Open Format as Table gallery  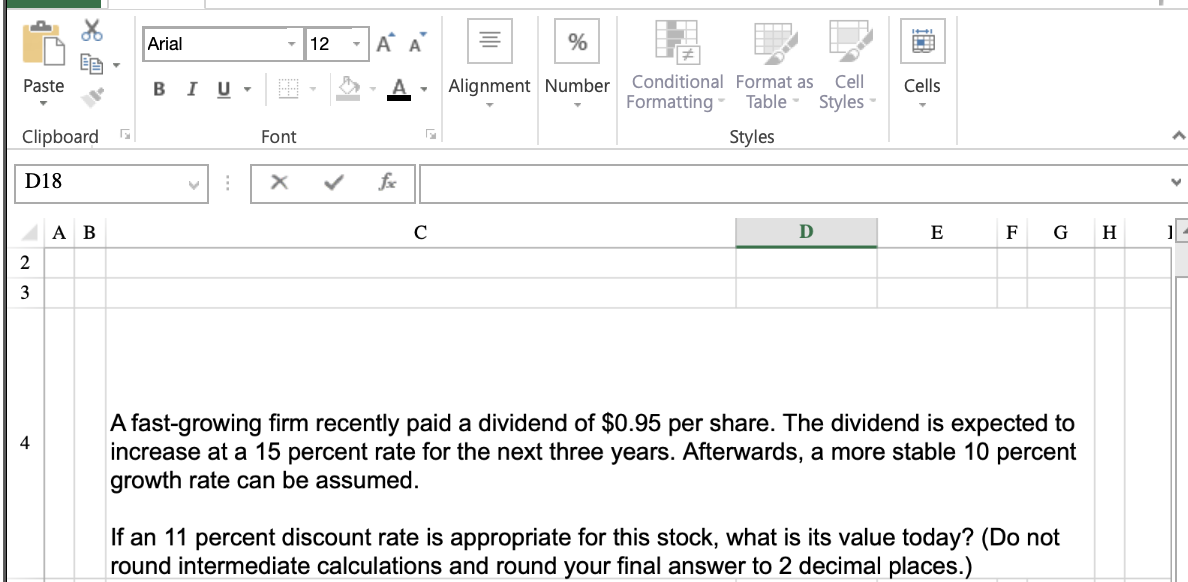(774, 66)
